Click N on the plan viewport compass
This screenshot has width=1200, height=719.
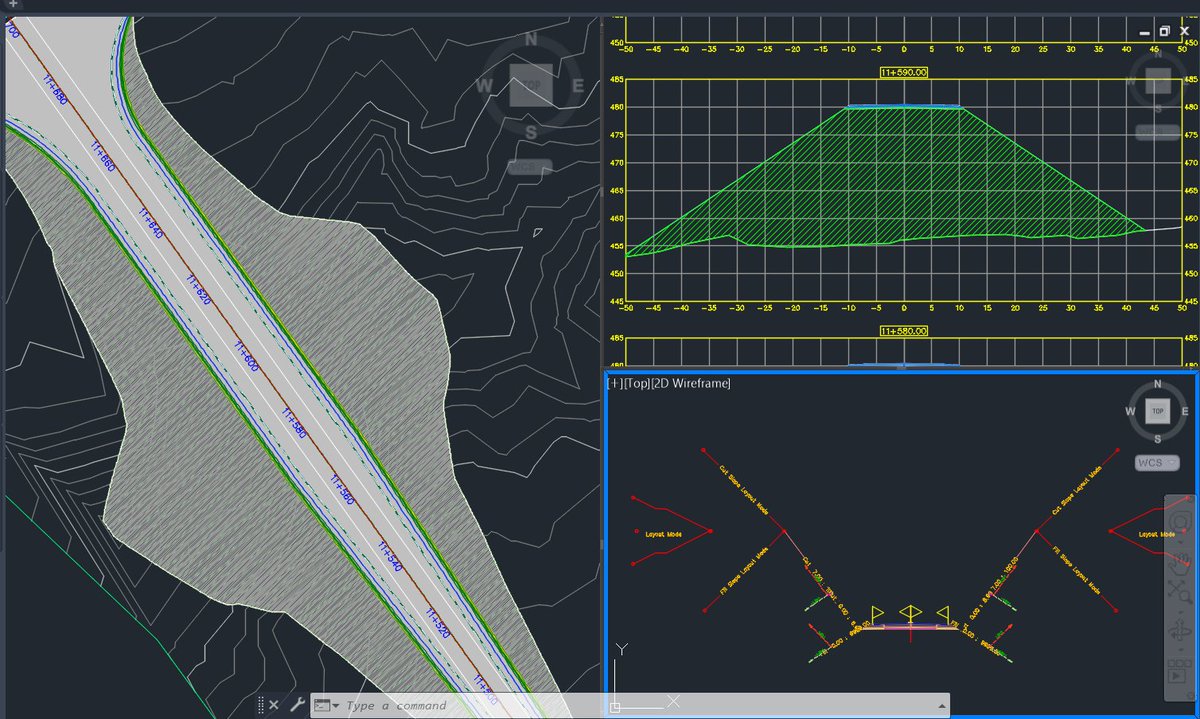(x=531, y=40)
